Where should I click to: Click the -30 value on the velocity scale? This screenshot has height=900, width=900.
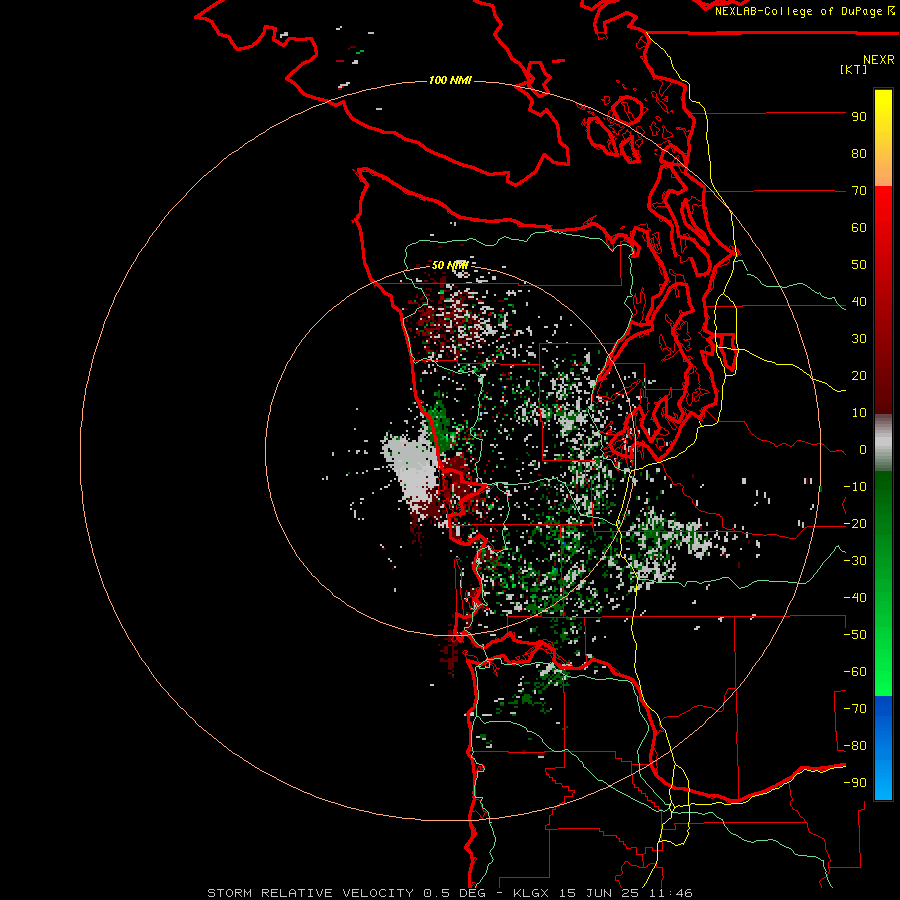point(855,561)
